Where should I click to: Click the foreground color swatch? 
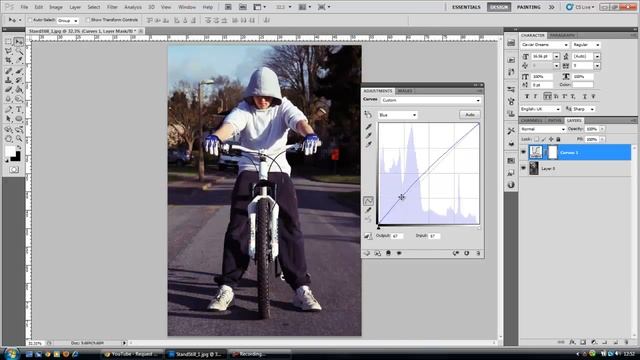click(x=10, y=151)
